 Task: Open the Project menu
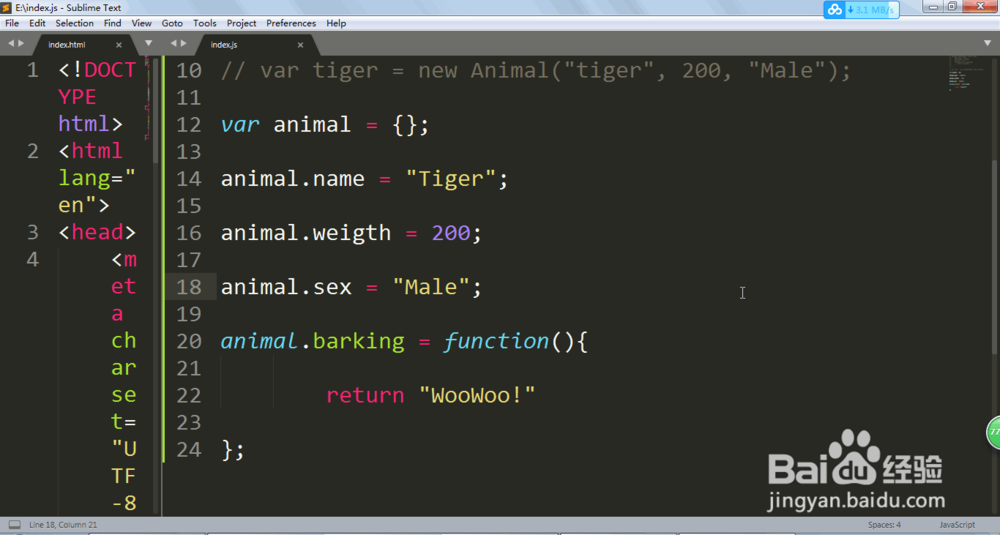[241, 23]
